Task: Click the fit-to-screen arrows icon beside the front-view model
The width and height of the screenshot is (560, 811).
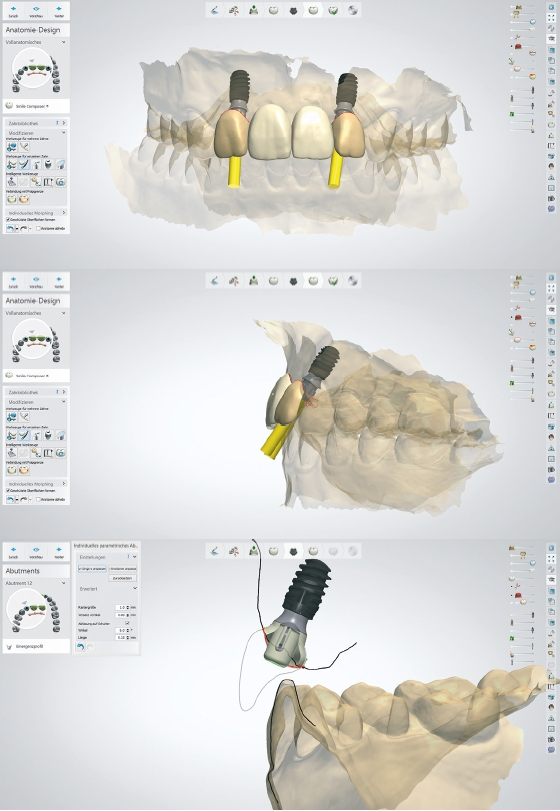Action: 551,18
